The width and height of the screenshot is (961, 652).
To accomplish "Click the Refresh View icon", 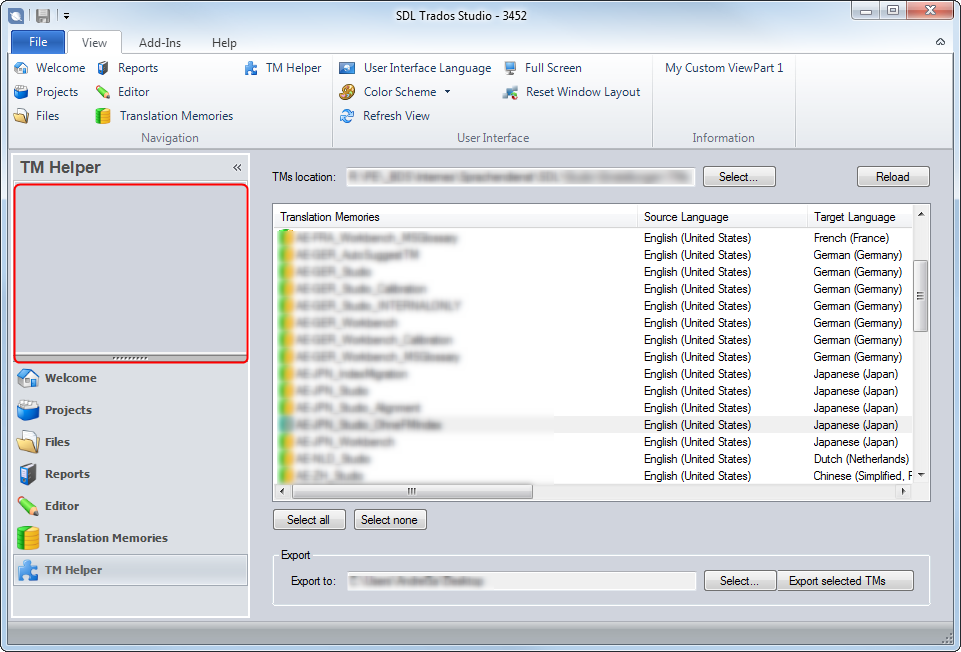I will (x=347, y=116).
